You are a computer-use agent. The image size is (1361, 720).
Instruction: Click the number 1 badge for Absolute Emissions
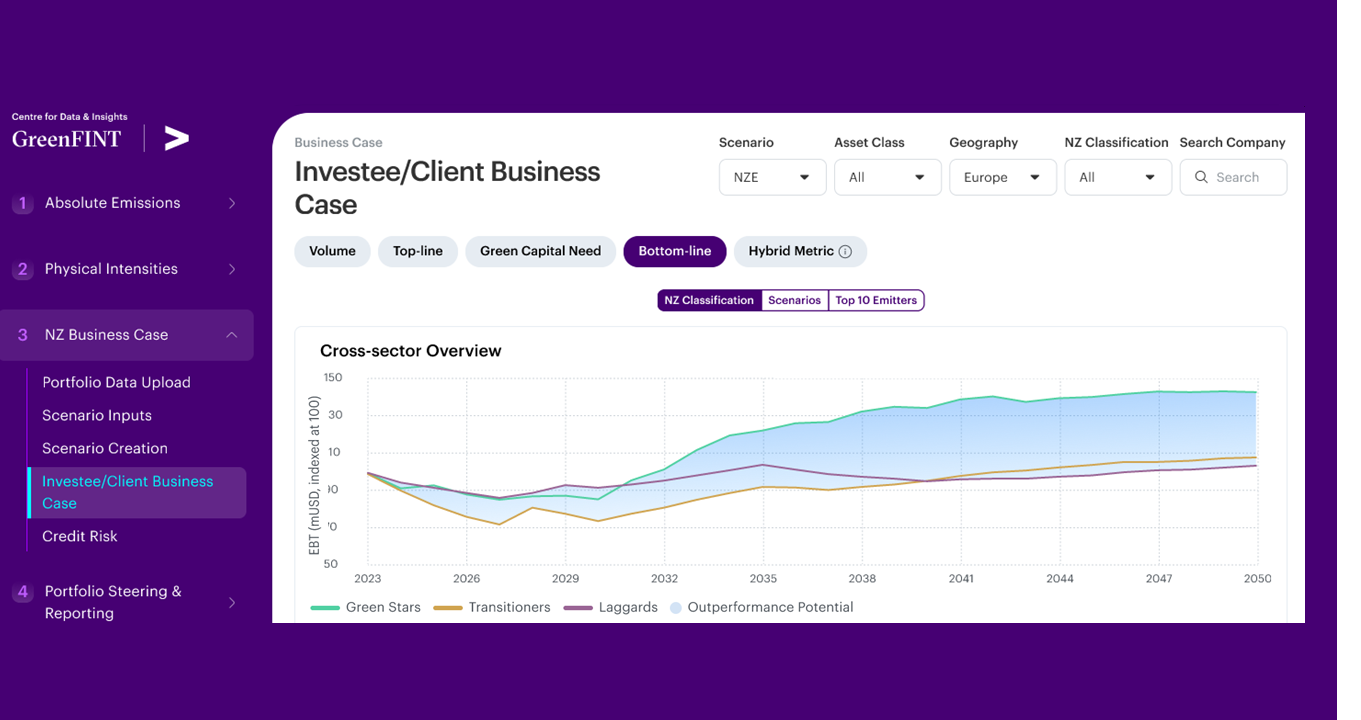click(22, 204)
